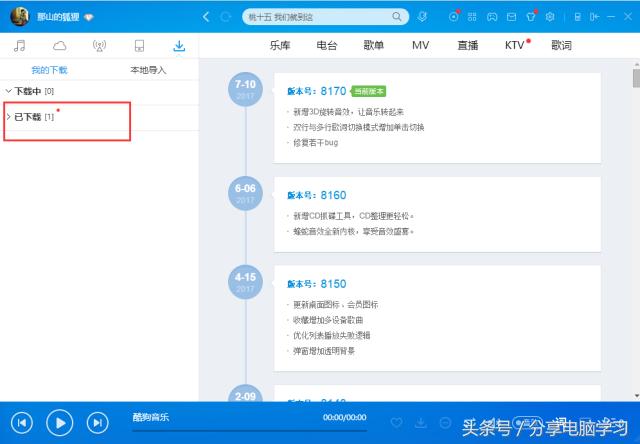
Task: Open the settings gear menu
Action: 550,17
